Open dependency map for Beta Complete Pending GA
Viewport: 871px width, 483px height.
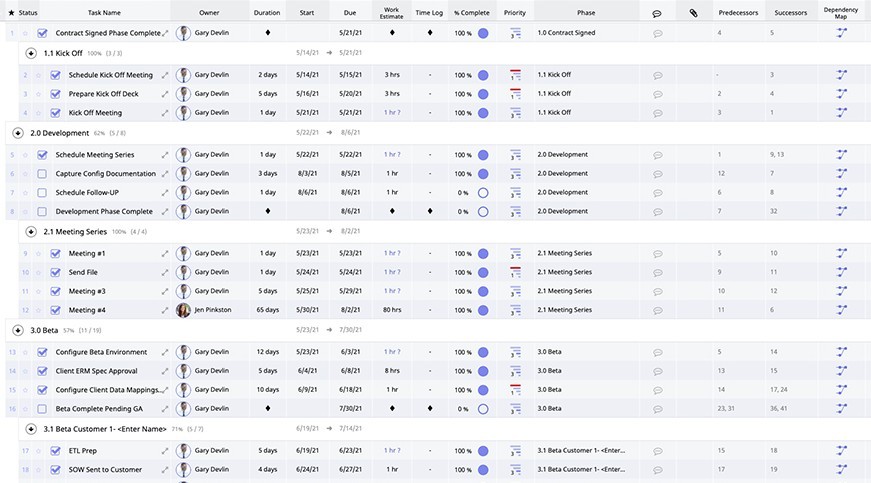pyautogui.click(x=842, y=408)
